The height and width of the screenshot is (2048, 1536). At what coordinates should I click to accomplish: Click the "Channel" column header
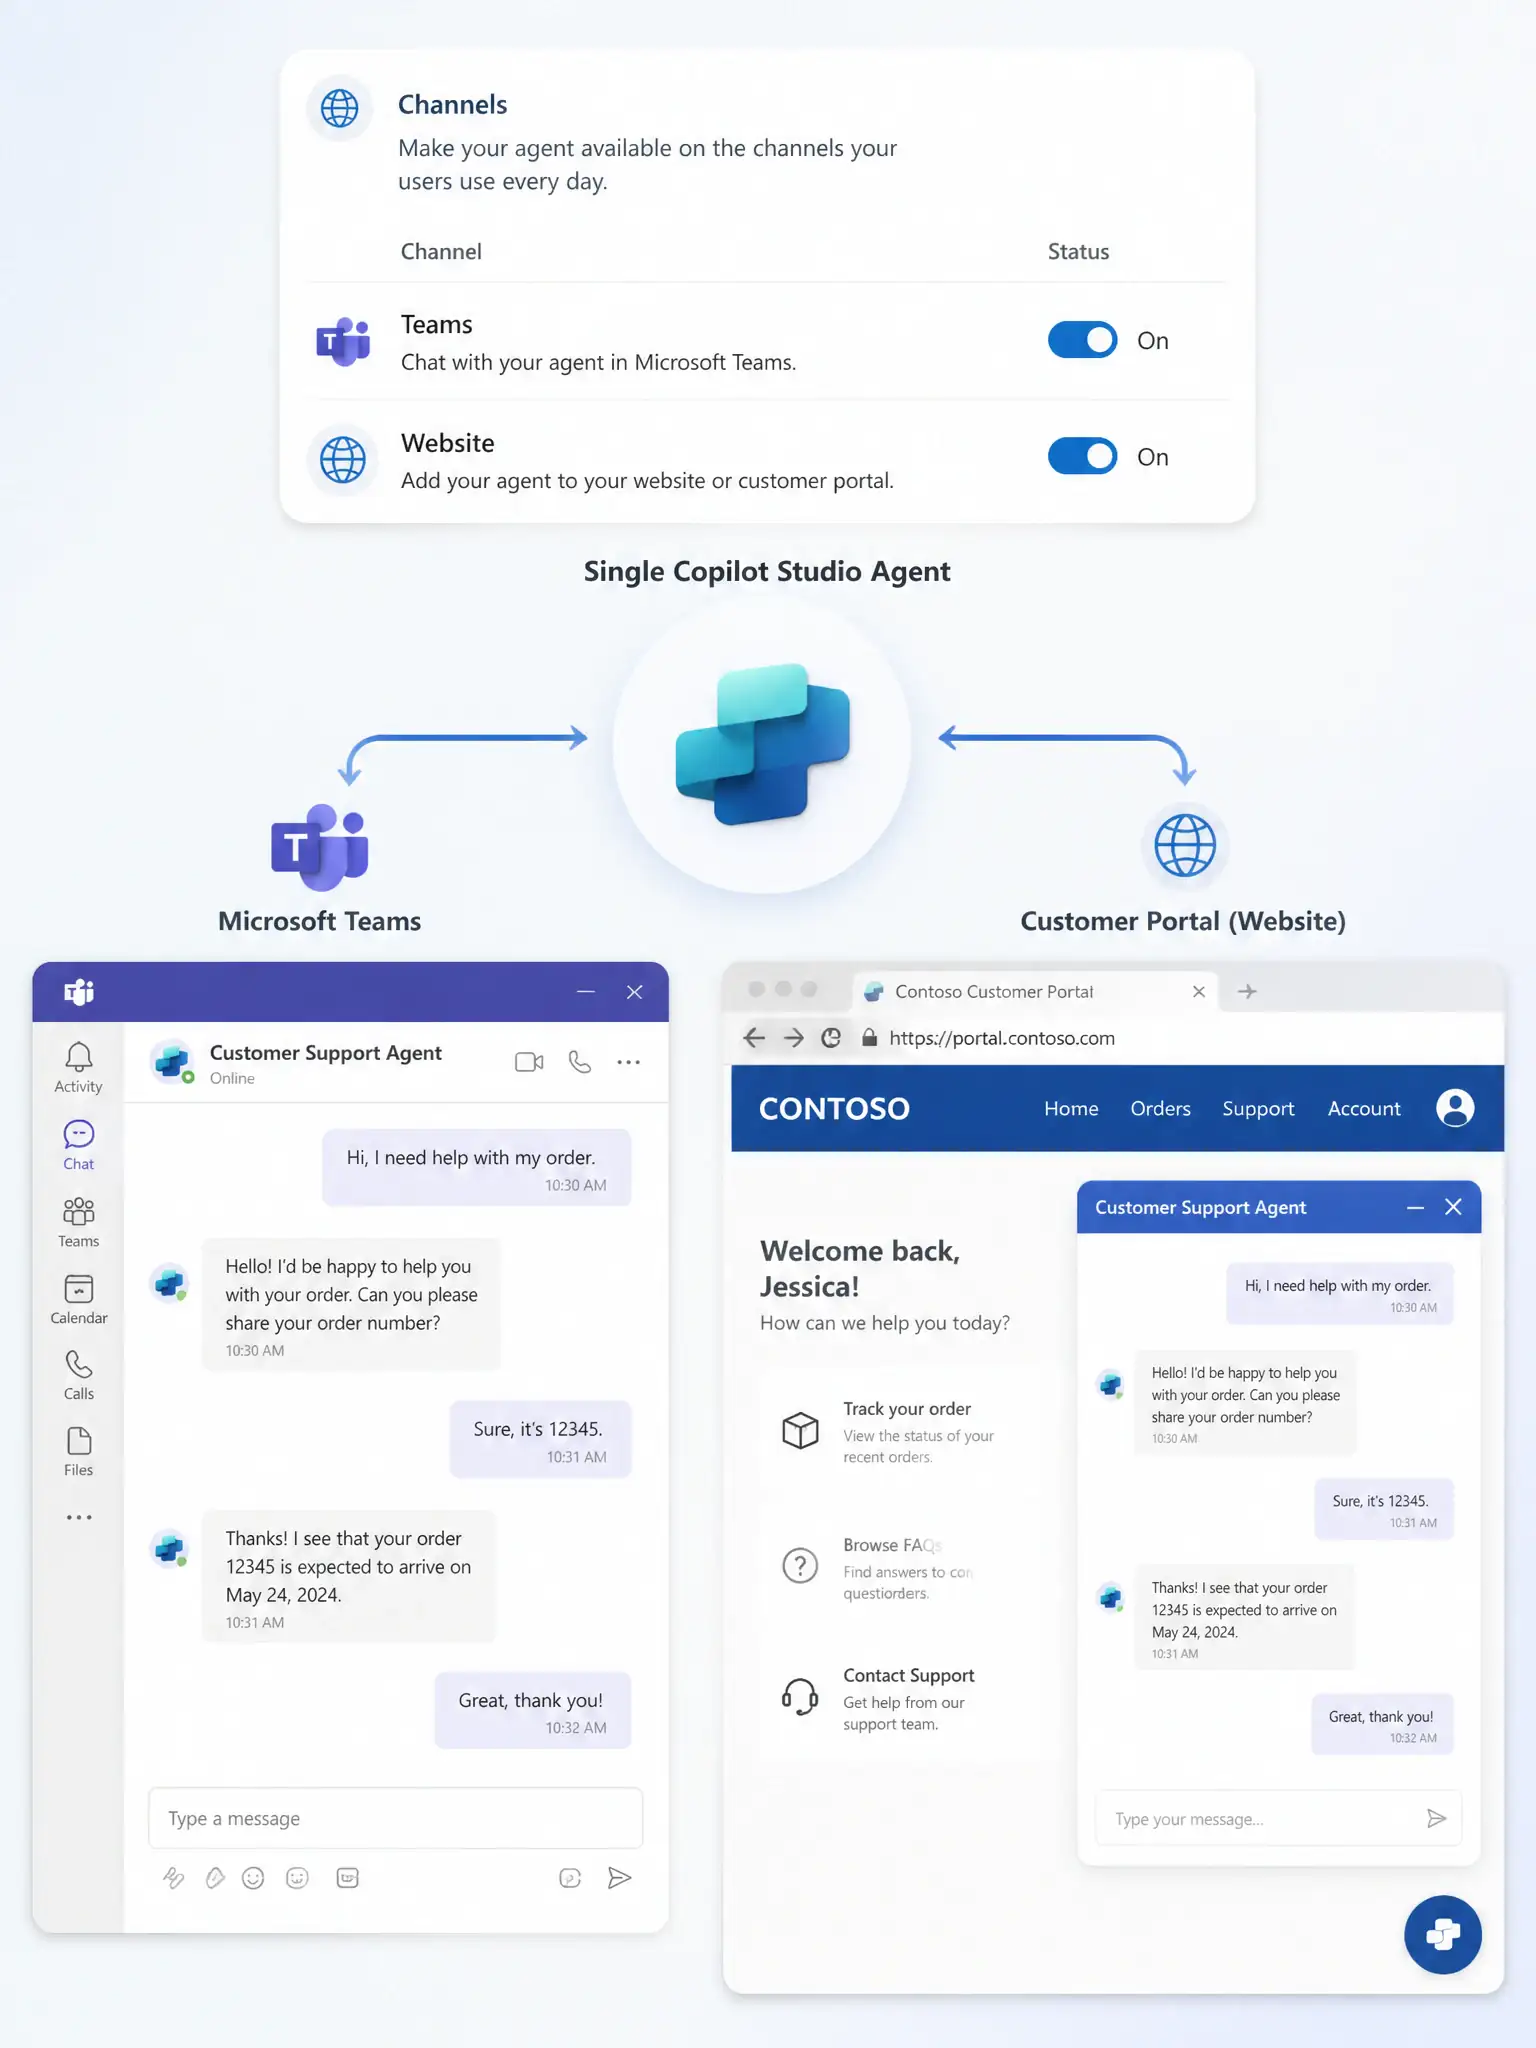tap(441, 251)
